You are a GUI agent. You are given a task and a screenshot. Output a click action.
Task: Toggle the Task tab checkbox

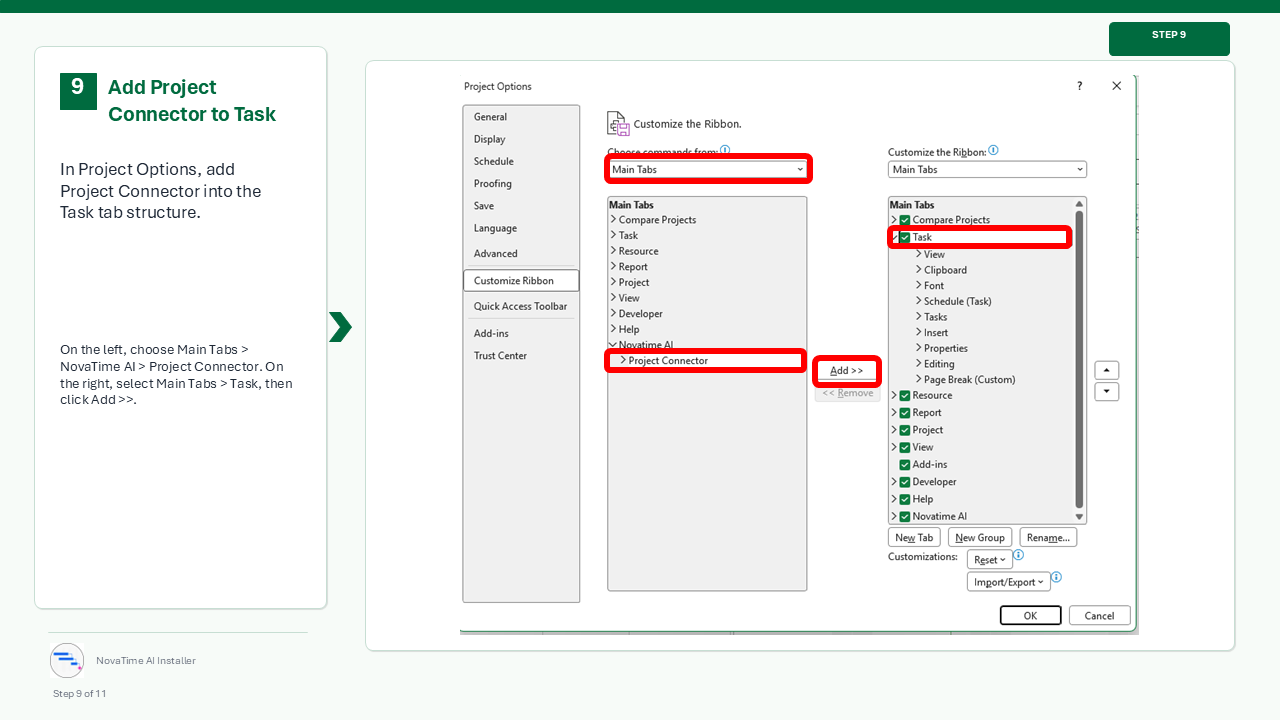[905, 237]
